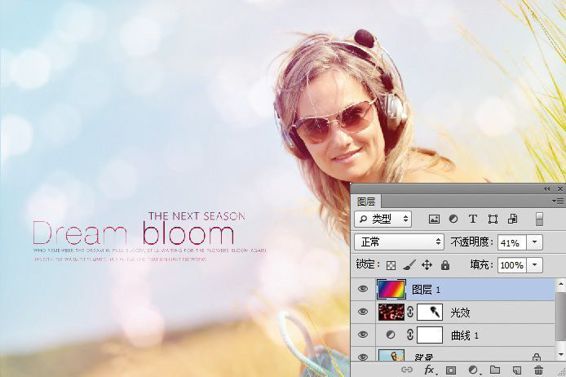Filter layers by adjustment layer type
The height and width of the screenshot is (377, 566).
[453, 219]
